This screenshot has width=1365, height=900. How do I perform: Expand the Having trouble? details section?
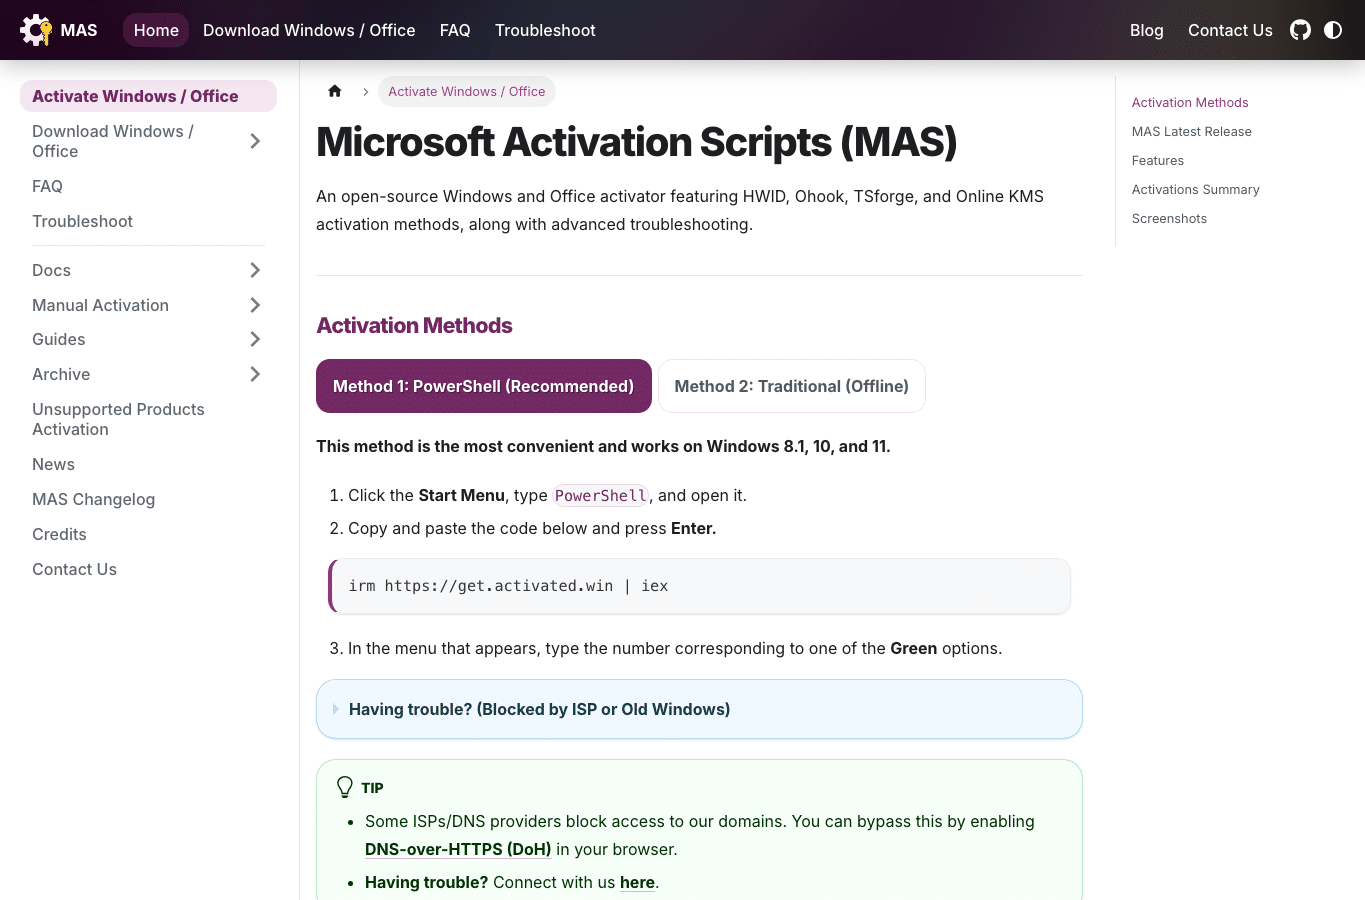[x=699, y=709]
